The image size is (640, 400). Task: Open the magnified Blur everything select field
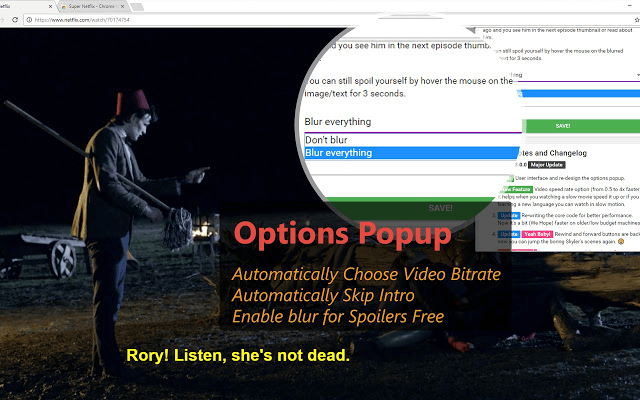coord(412,122)
